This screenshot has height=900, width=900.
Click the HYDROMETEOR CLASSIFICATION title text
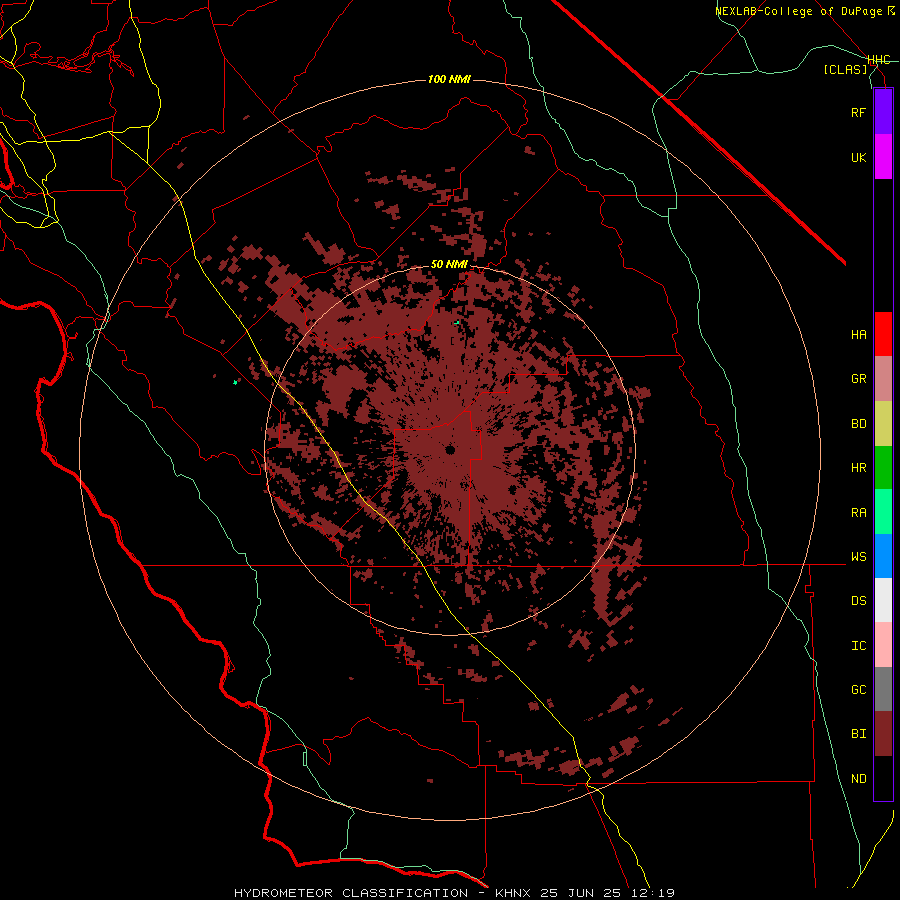[x=351, y=893]
